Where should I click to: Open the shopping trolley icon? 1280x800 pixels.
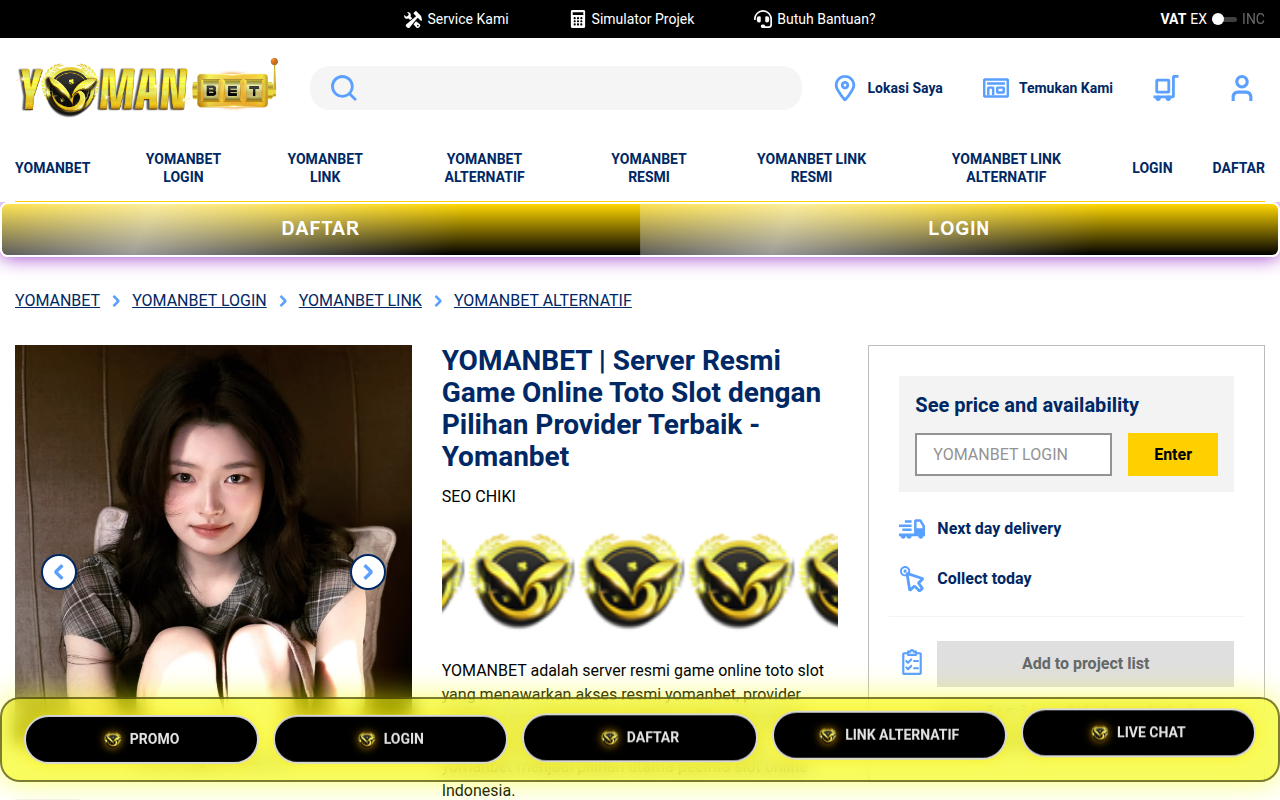pyautogui.click(x=1165, y=88)
